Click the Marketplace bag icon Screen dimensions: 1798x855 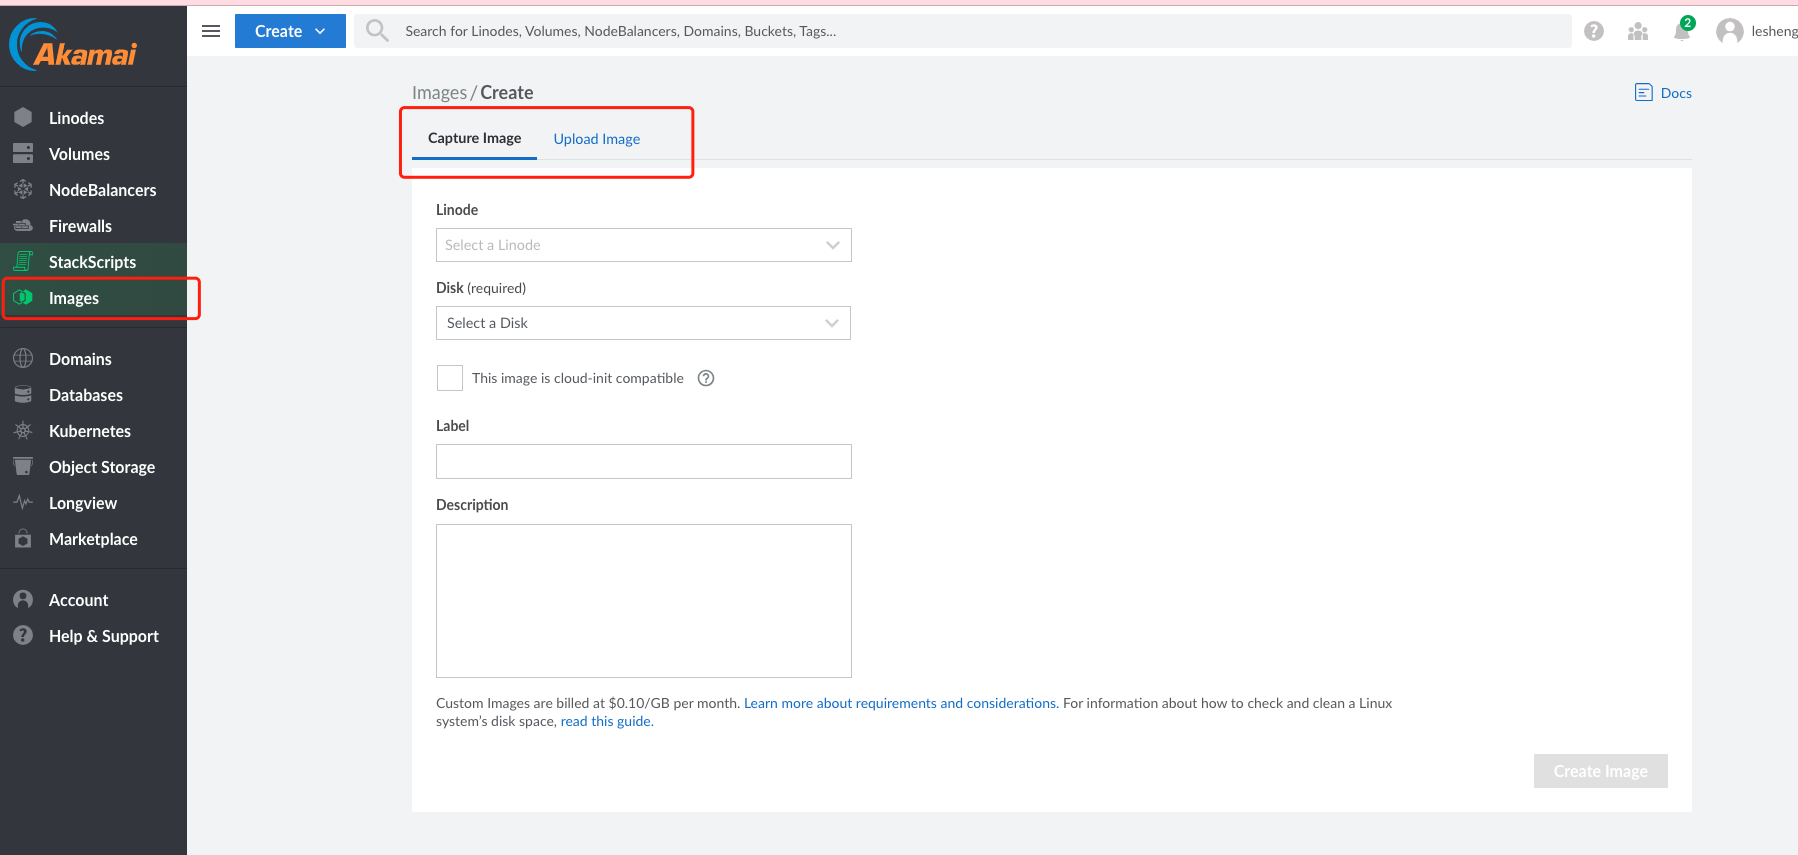23,539
